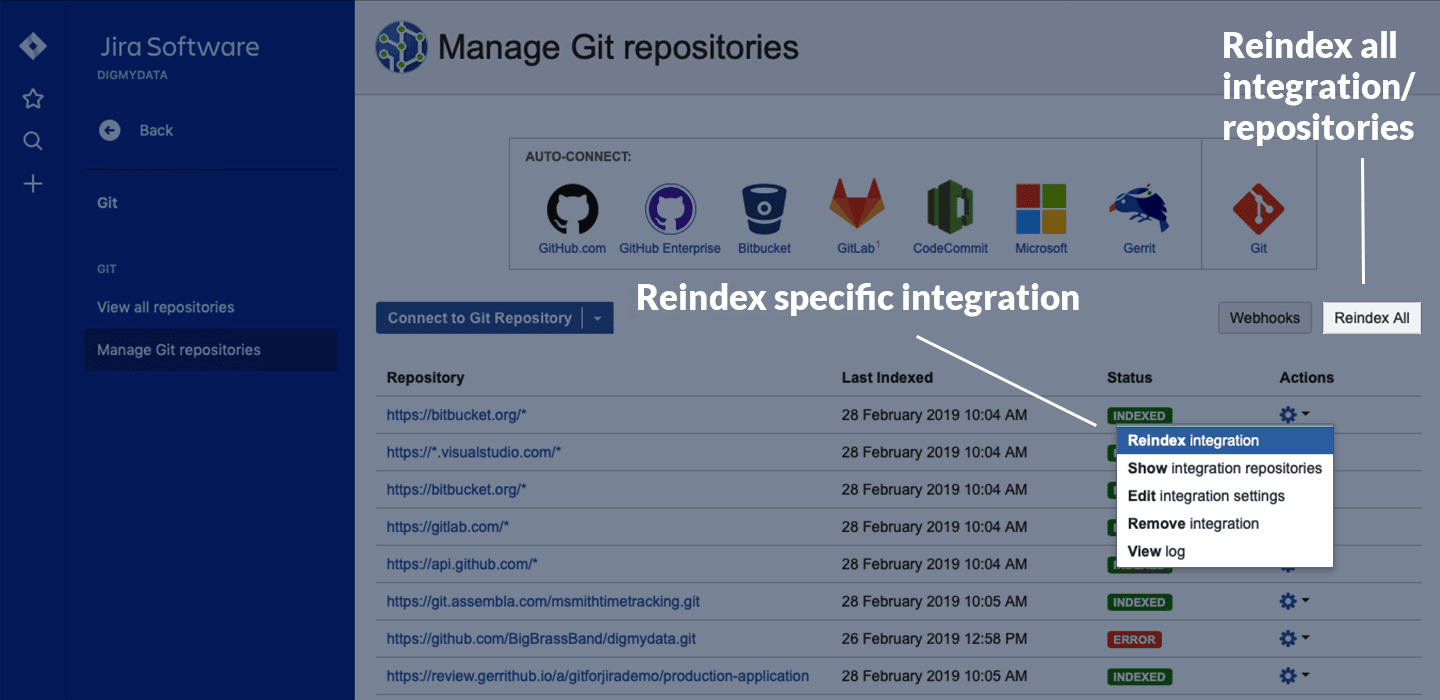Select the GitHub Enterprise icon
The height and width of the screenshot is (700, 1440).
point(670,210)
